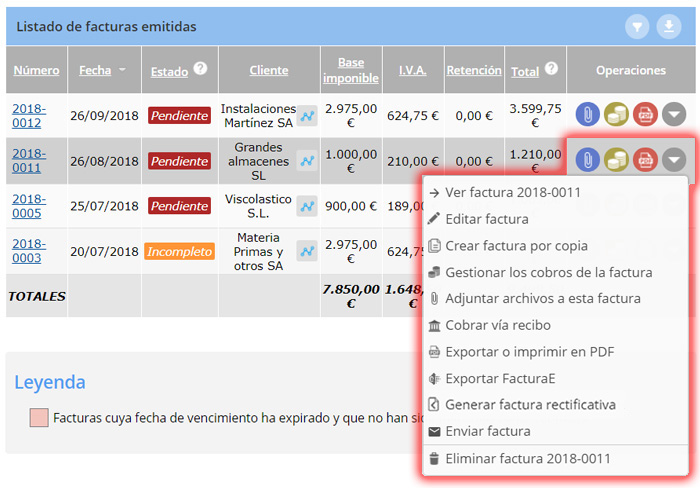The image size is (700, 488).
Task: Click Pendiente status badge of invoice 2018-0005
Action: point(179,206)
